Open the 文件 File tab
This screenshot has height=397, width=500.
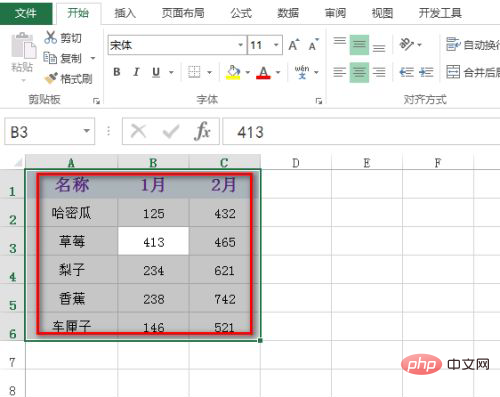[26, 13]
